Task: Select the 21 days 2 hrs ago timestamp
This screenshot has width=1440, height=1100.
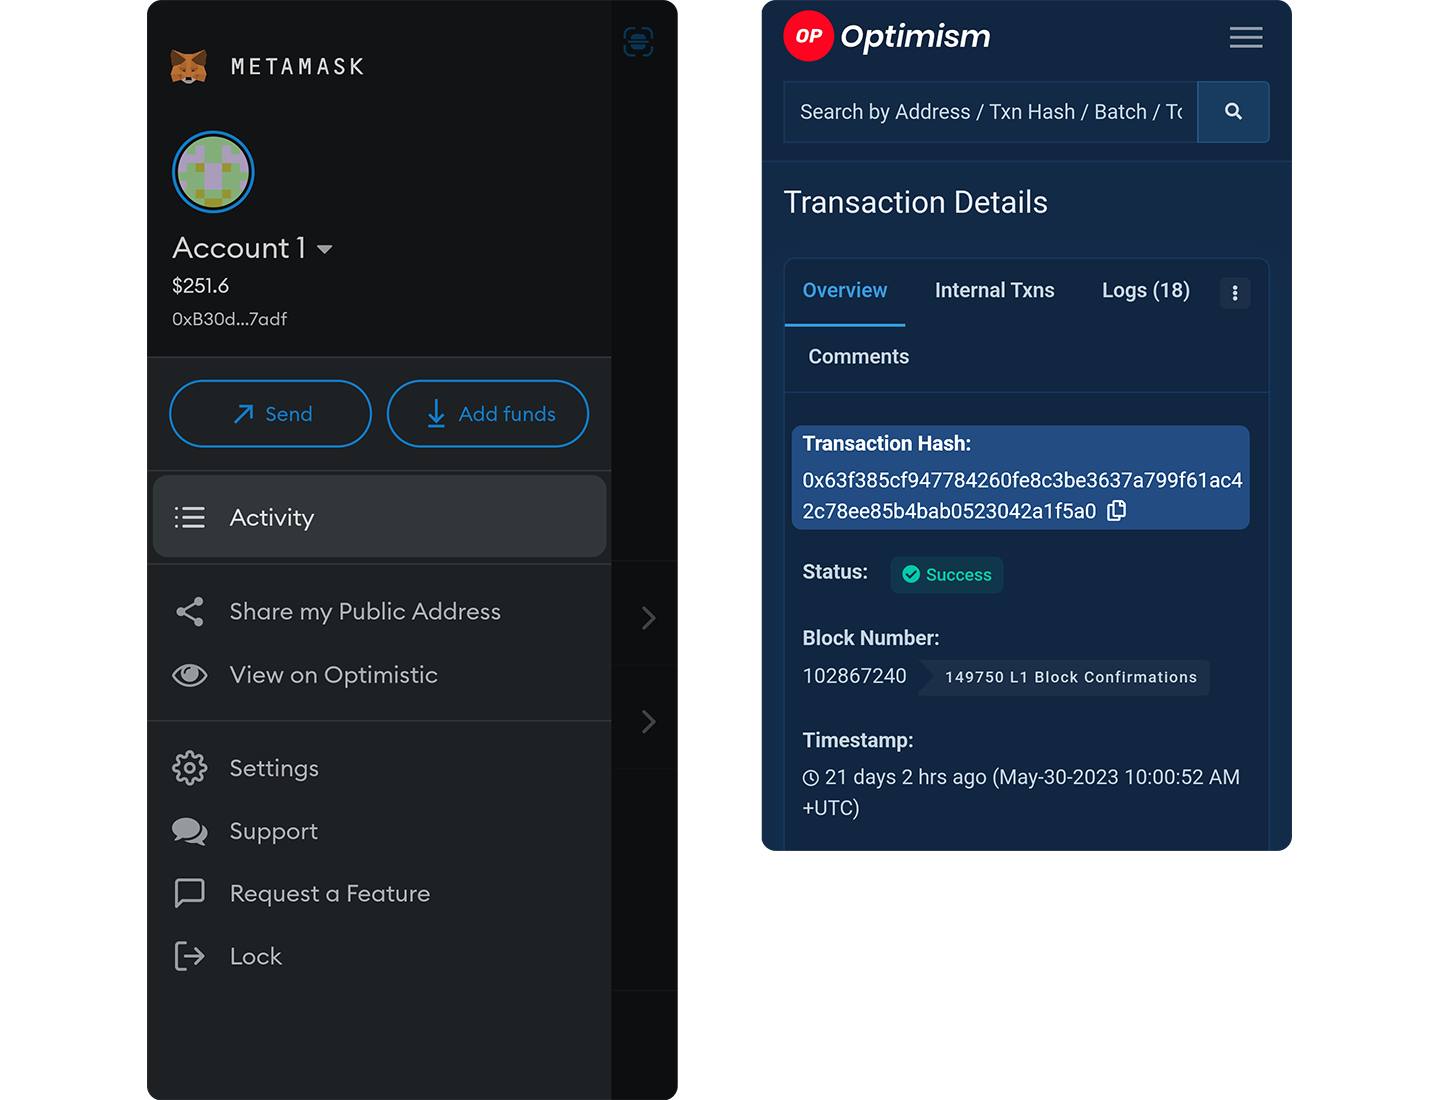Action: coord(1021,792)
